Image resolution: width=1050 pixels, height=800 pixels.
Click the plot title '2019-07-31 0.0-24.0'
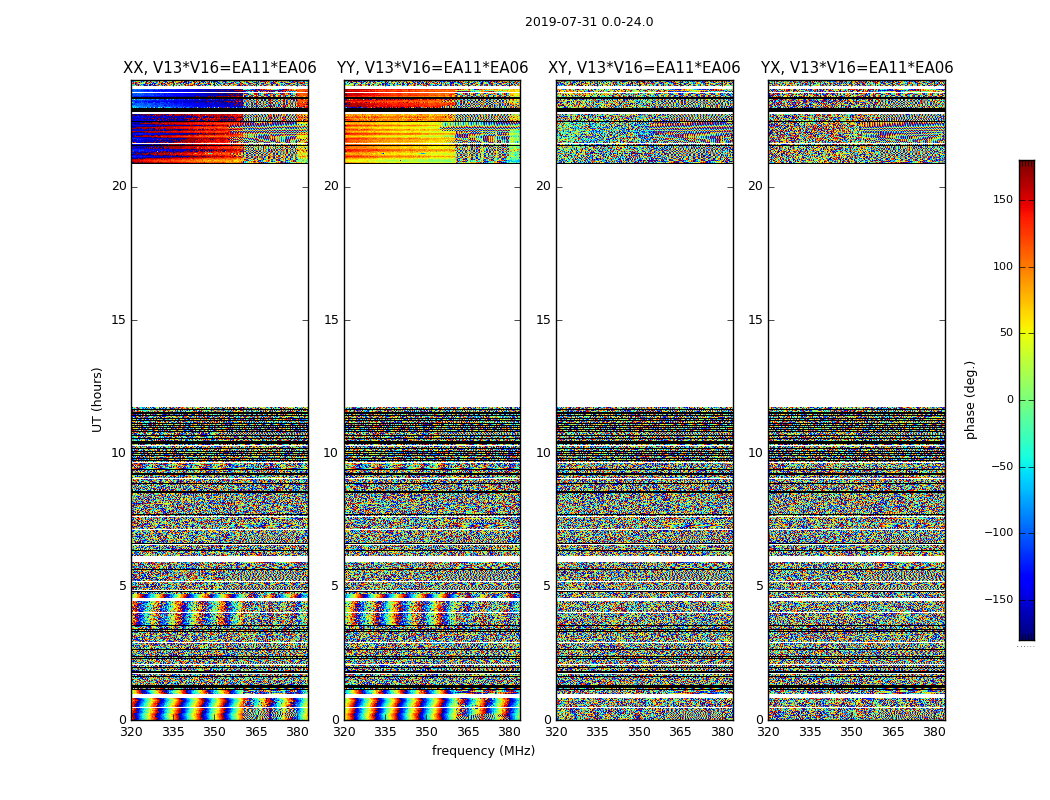click(589, 22)
